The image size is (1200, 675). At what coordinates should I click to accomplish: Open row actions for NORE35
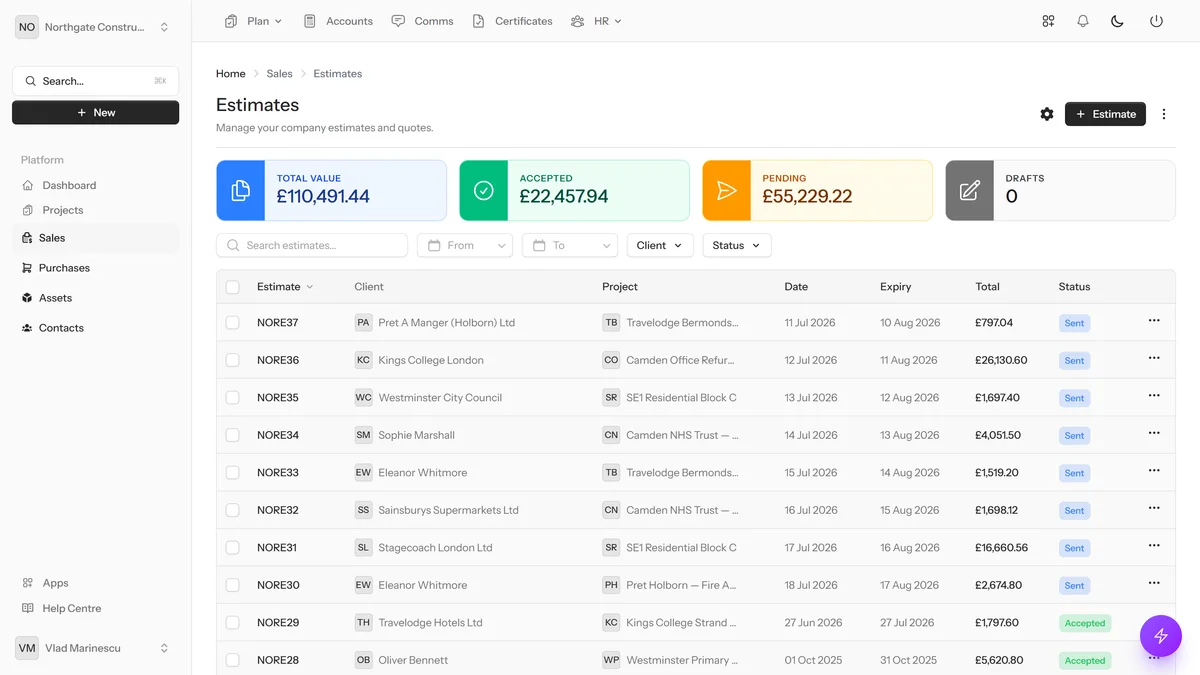click(1154, 396)
